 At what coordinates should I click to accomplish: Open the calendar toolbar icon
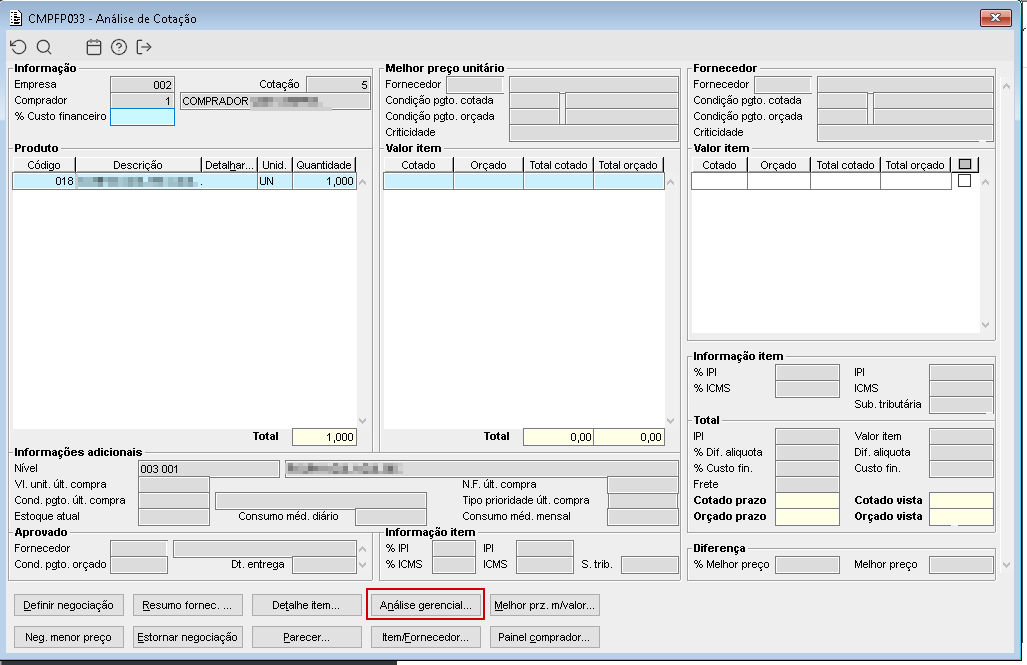pyautogui.click(x=94, y=47)
